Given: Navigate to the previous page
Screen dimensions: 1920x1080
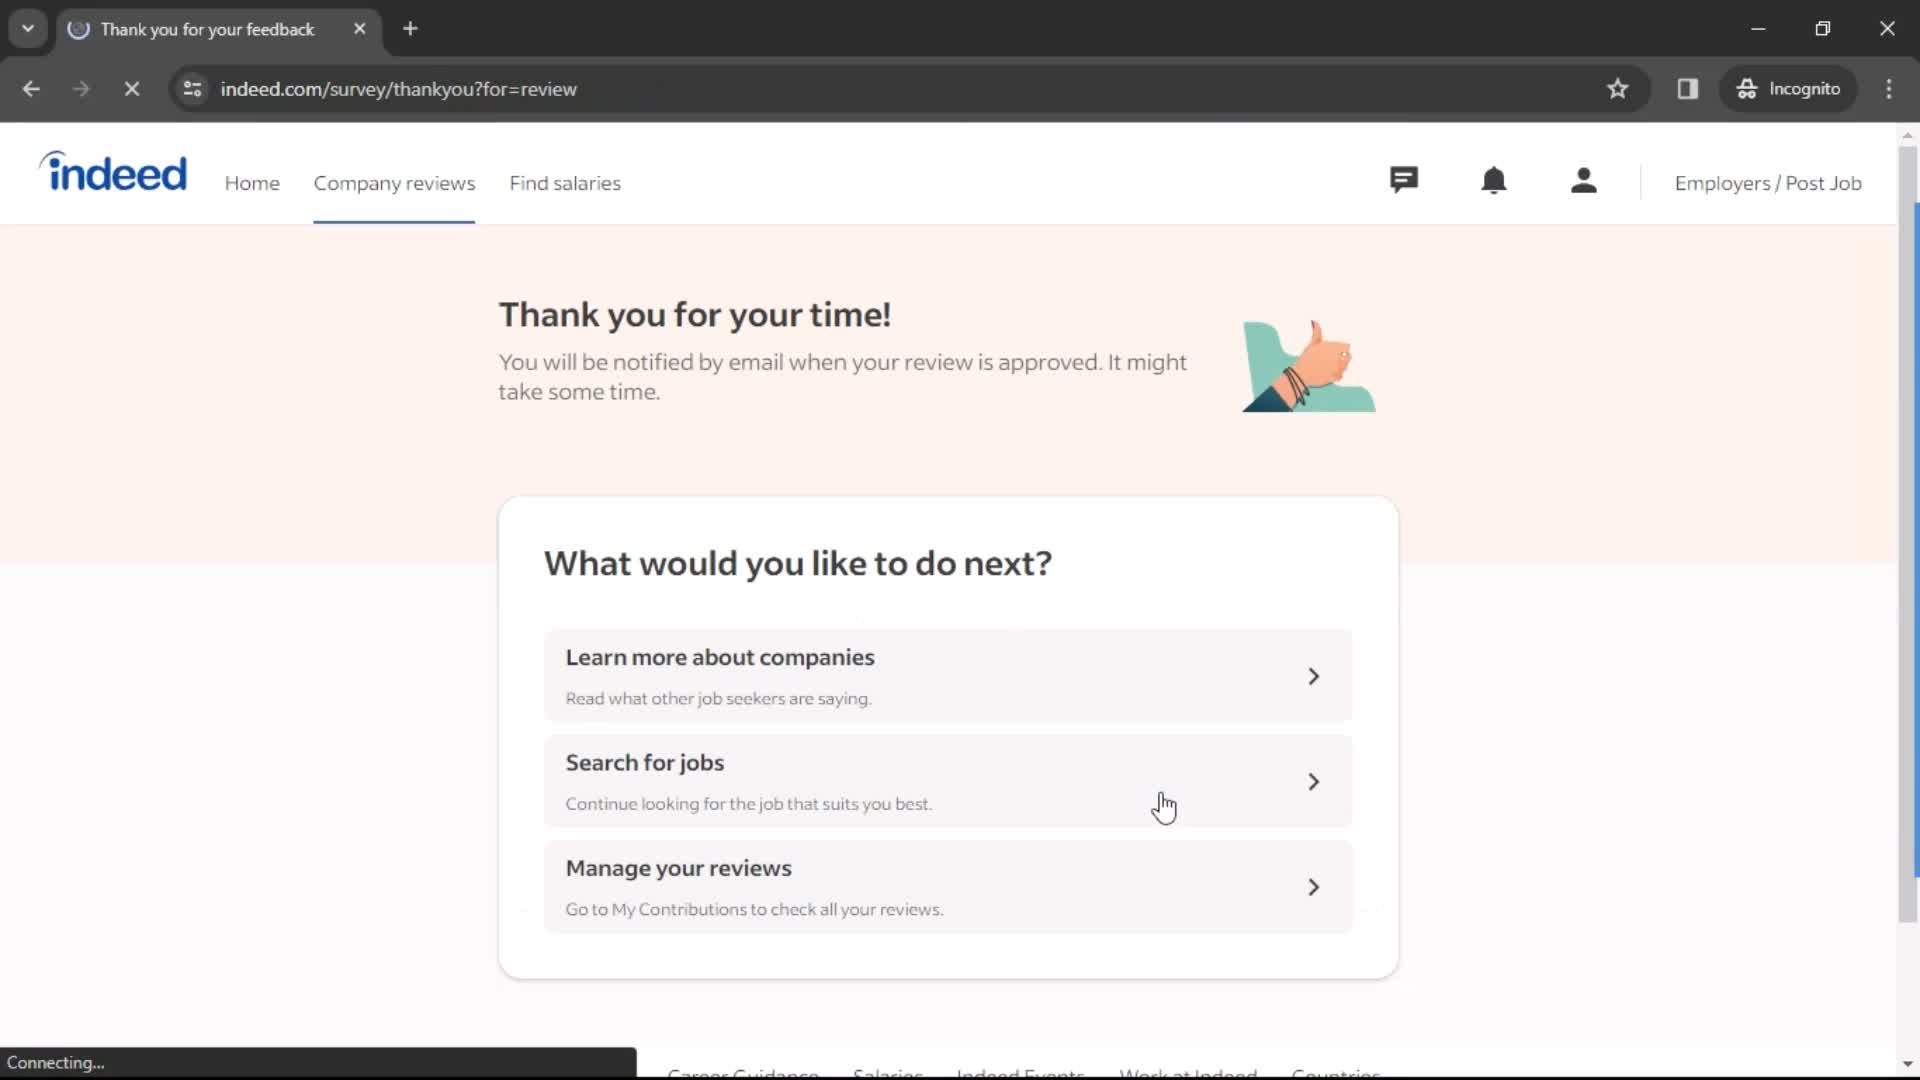Looking at the screenshot, I should click(x=30, y=88).
